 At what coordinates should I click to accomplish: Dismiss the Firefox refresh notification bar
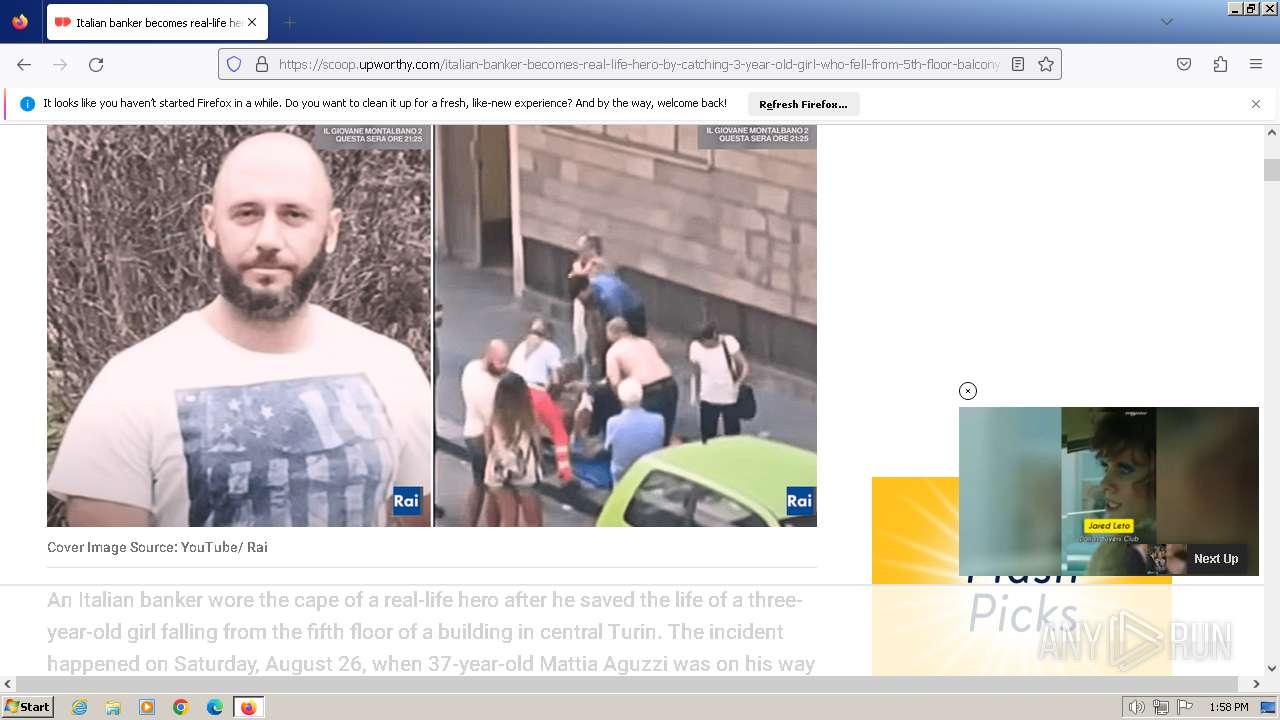tap(1256, 104)
